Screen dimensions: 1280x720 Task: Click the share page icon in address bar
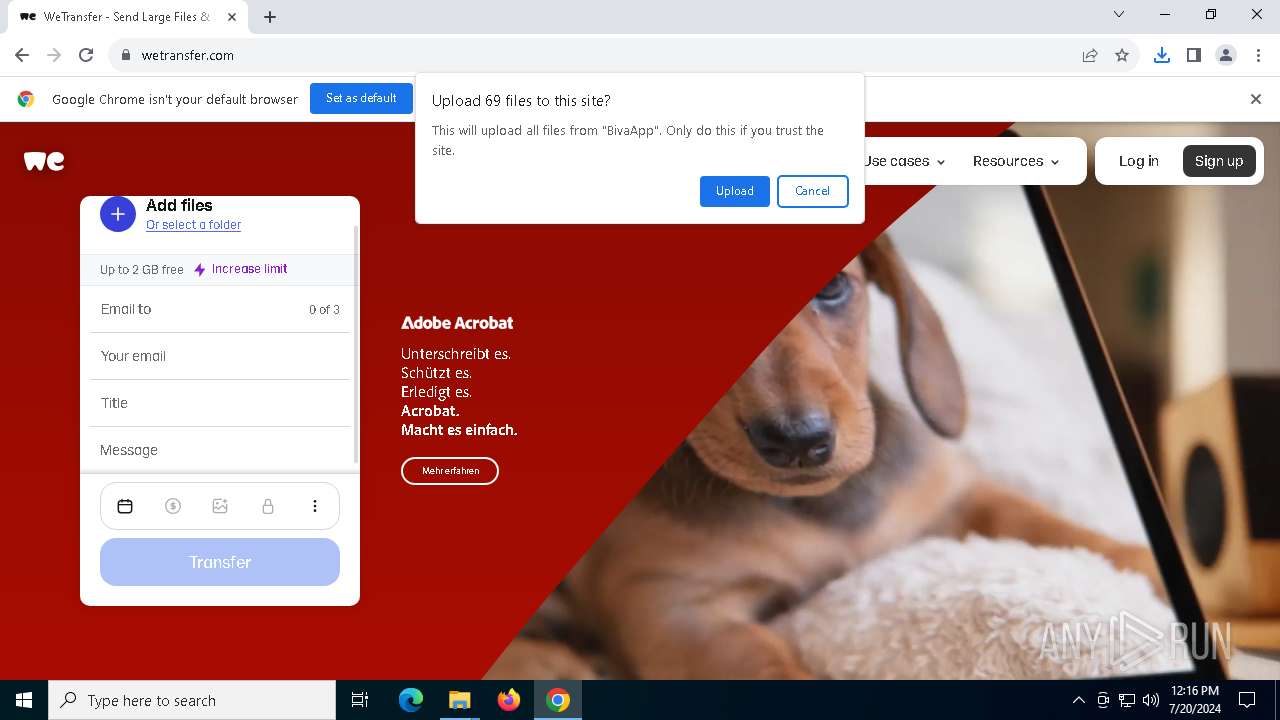[x=1090, y=55]
